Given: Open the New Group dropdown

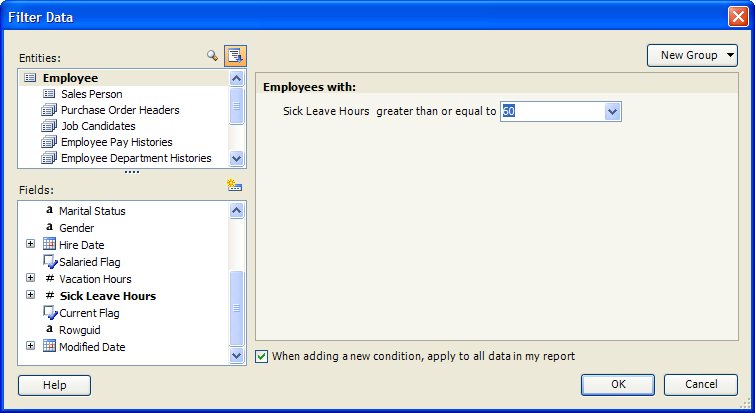Looking at the screenshot, I should tap(692, 55).
